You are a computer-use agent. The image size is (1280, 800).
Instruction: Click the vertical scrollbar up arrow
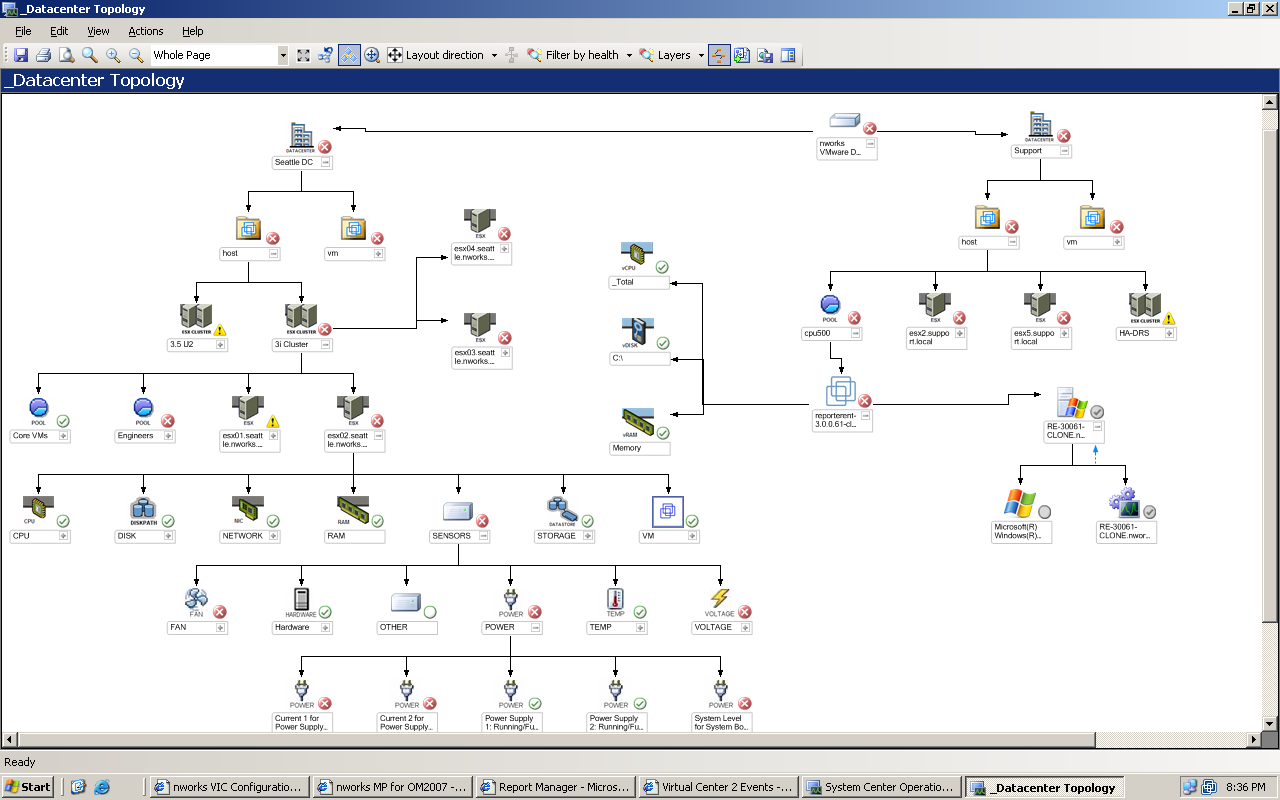[1270, 102]
